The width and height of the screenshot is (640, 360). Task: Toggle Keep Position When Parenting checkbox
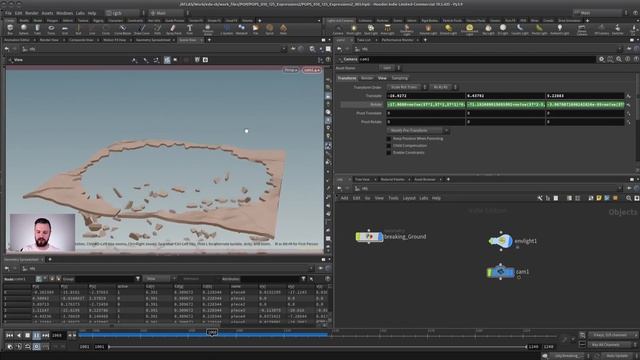tap(389, 139)
